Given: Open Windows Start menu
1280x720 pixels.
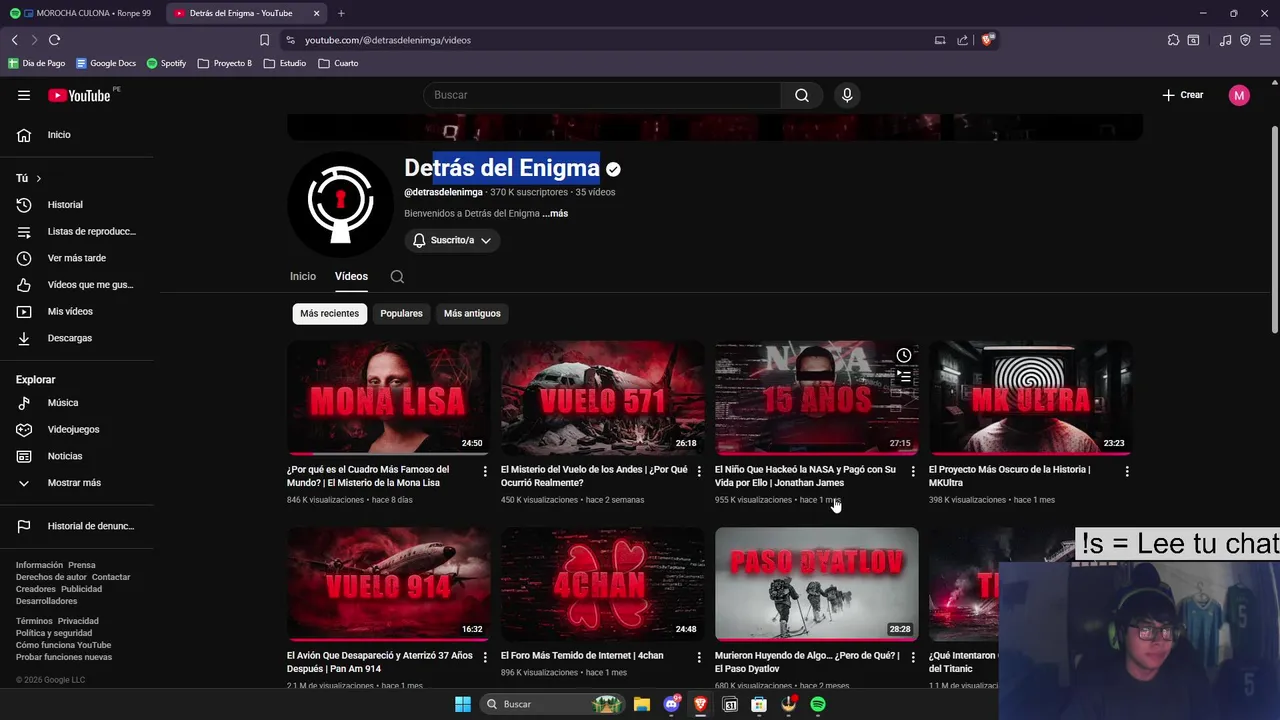Looking at the screenshot, I should [x=463, y=704].
